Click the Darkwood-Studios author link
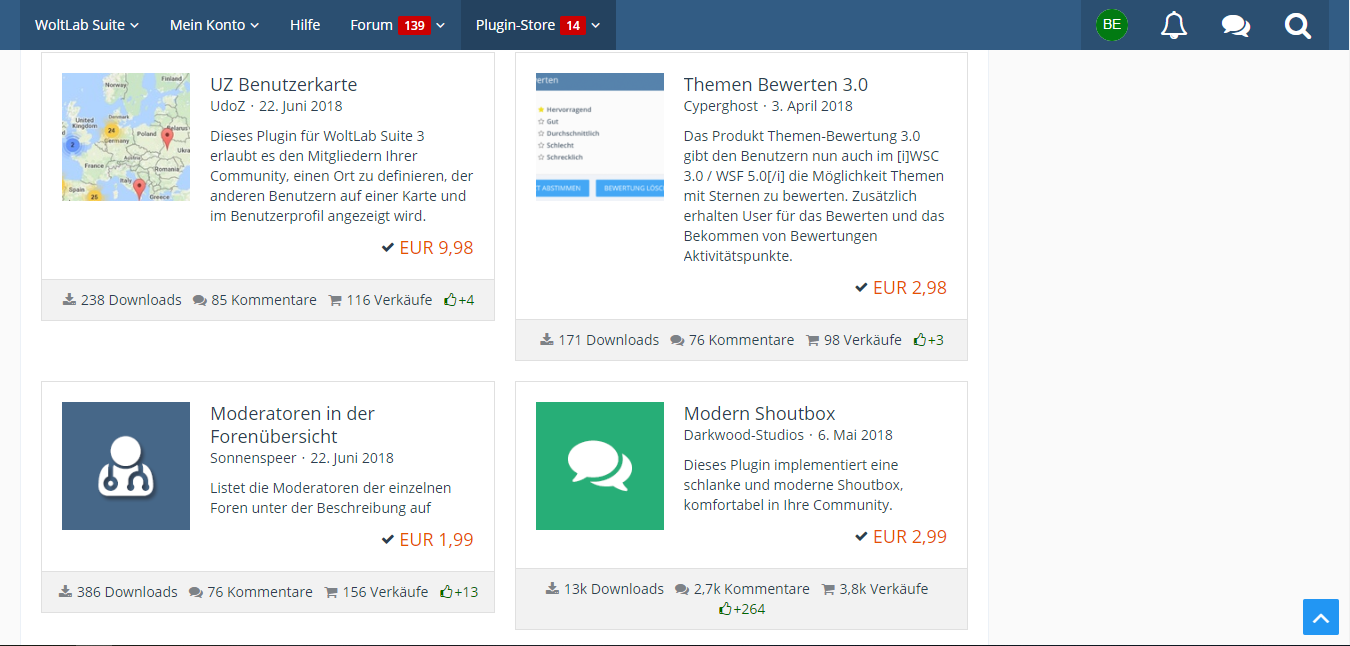Viewport: 1350px width, 646px height. point(743,435)
